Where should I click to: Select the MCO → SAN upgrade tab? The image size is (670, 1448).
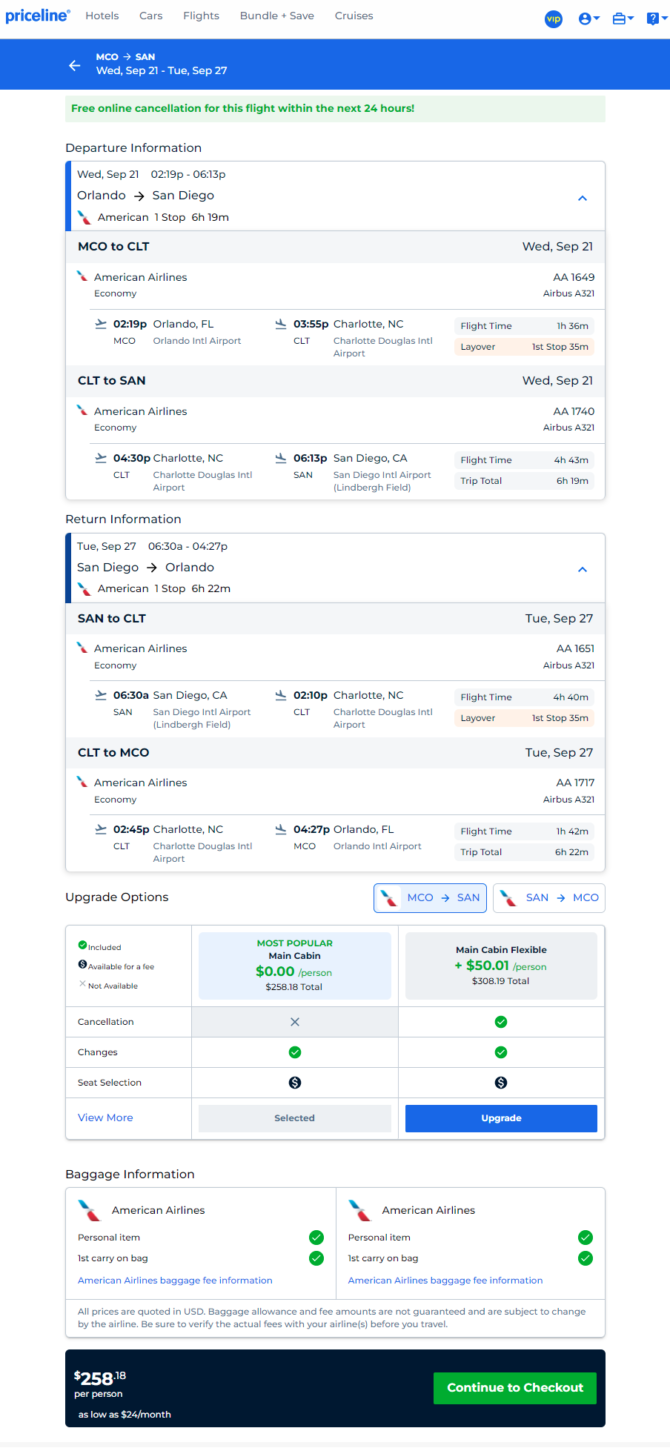pos(430,898)
